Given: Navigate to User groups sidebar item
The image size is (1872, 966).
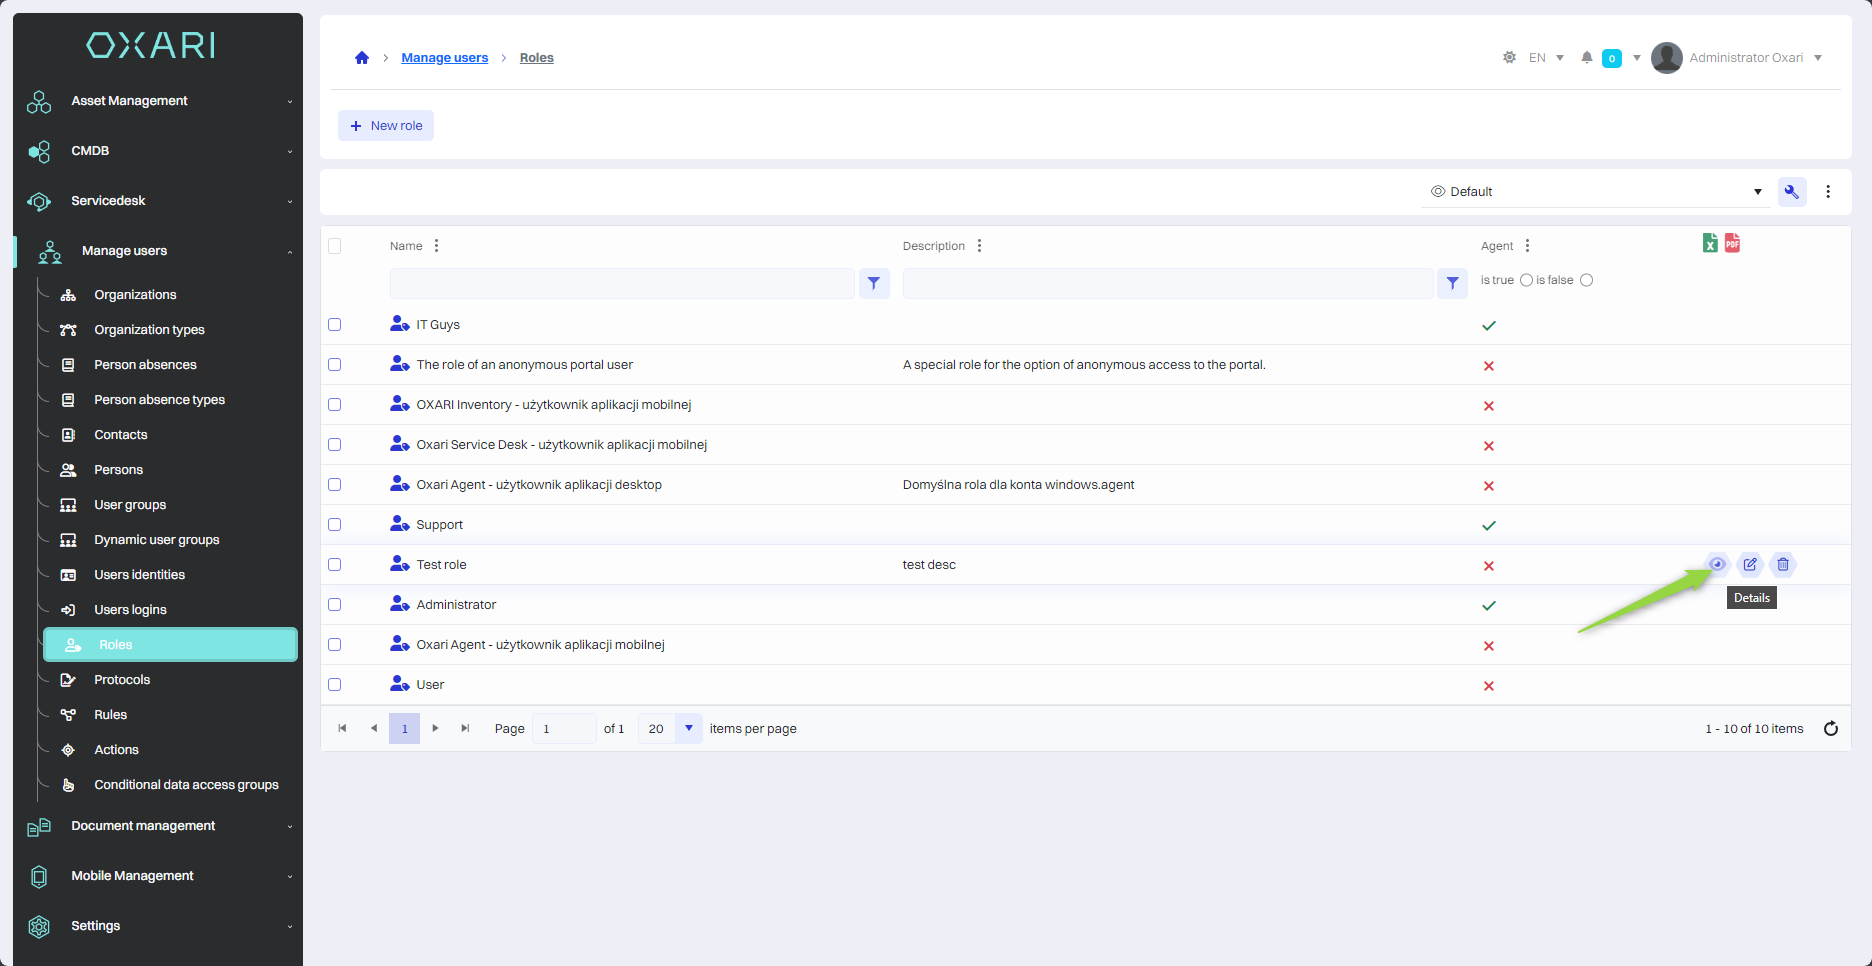Looking at the screenshot, I should 130,505.
